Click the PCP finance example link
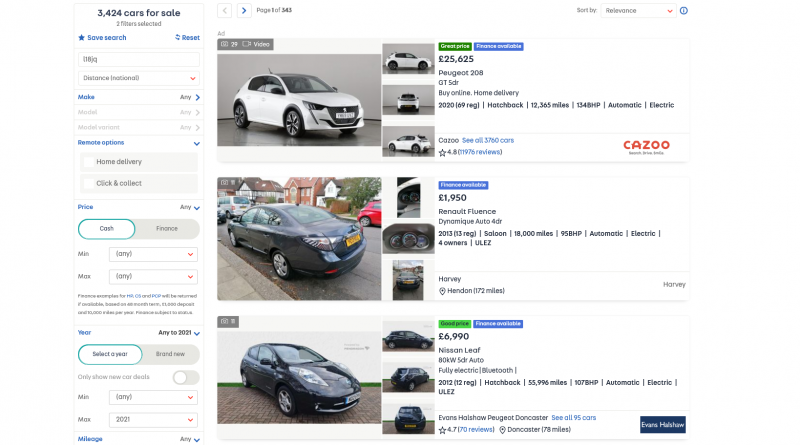The width and height of the screenshot is (800, 445). (x=156, y=296)
